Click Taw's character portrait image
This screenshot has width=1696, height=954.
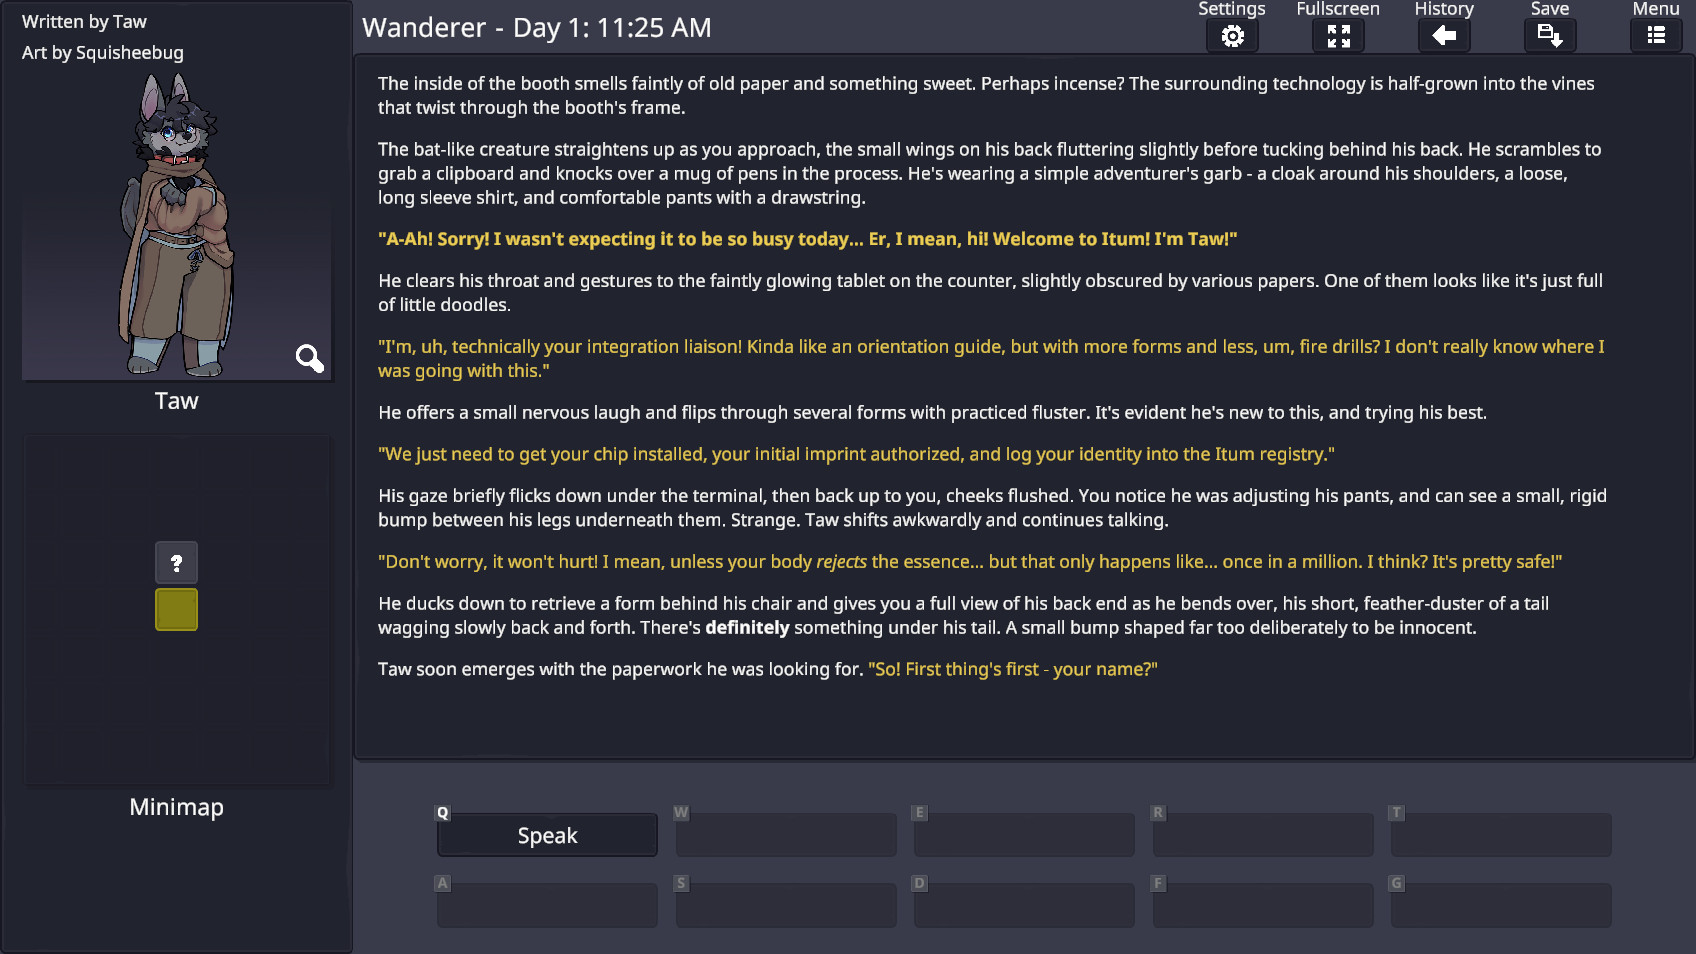click(176, 225)
